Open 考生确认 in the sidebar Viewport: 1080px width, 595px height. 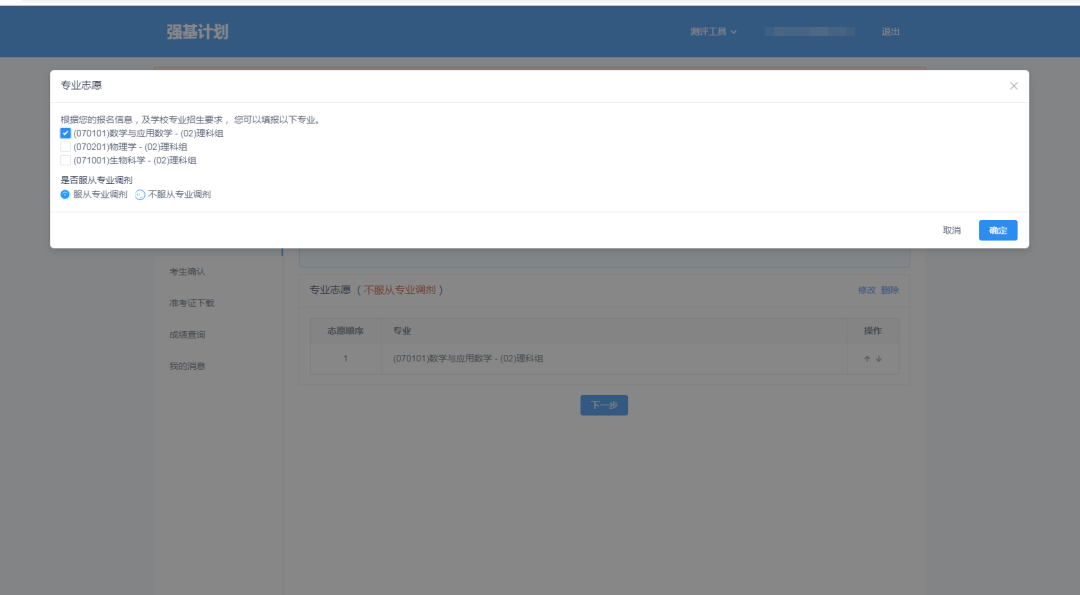pyautogui.click(x=187, y=271)
